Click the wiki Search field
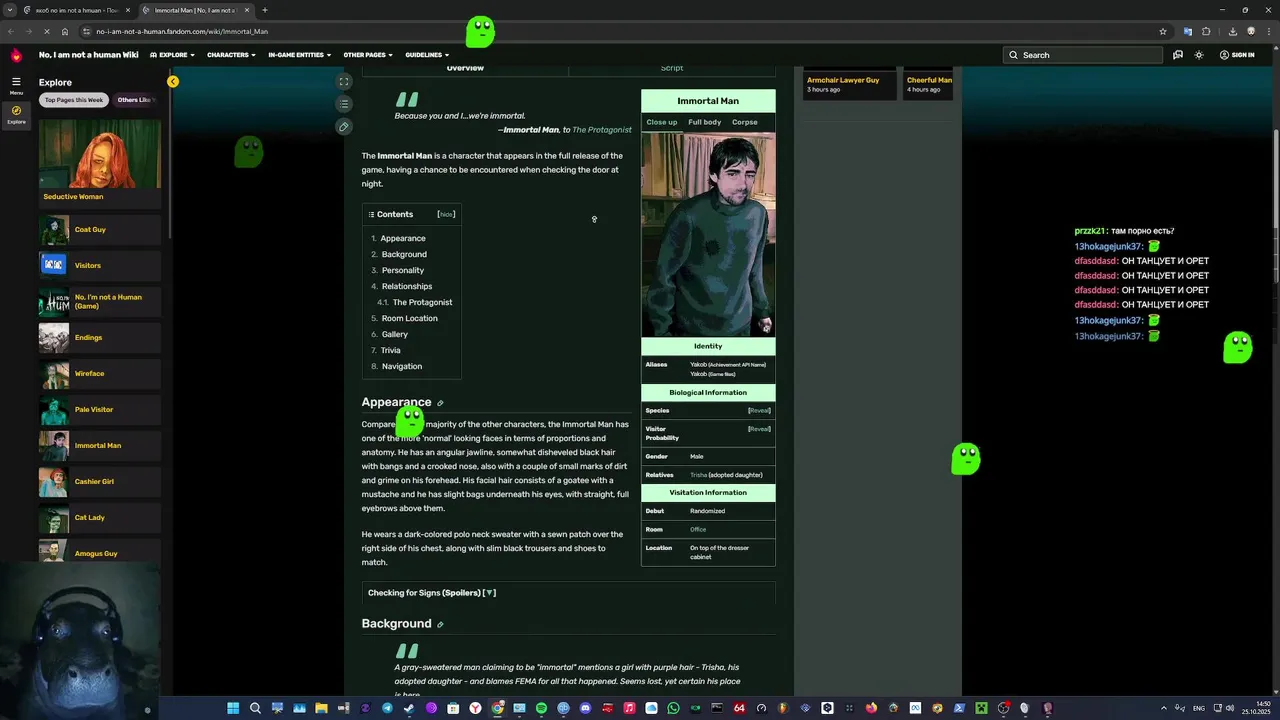The width and height of the screenshot is (1280, 720). click(x=1082, y=55)
